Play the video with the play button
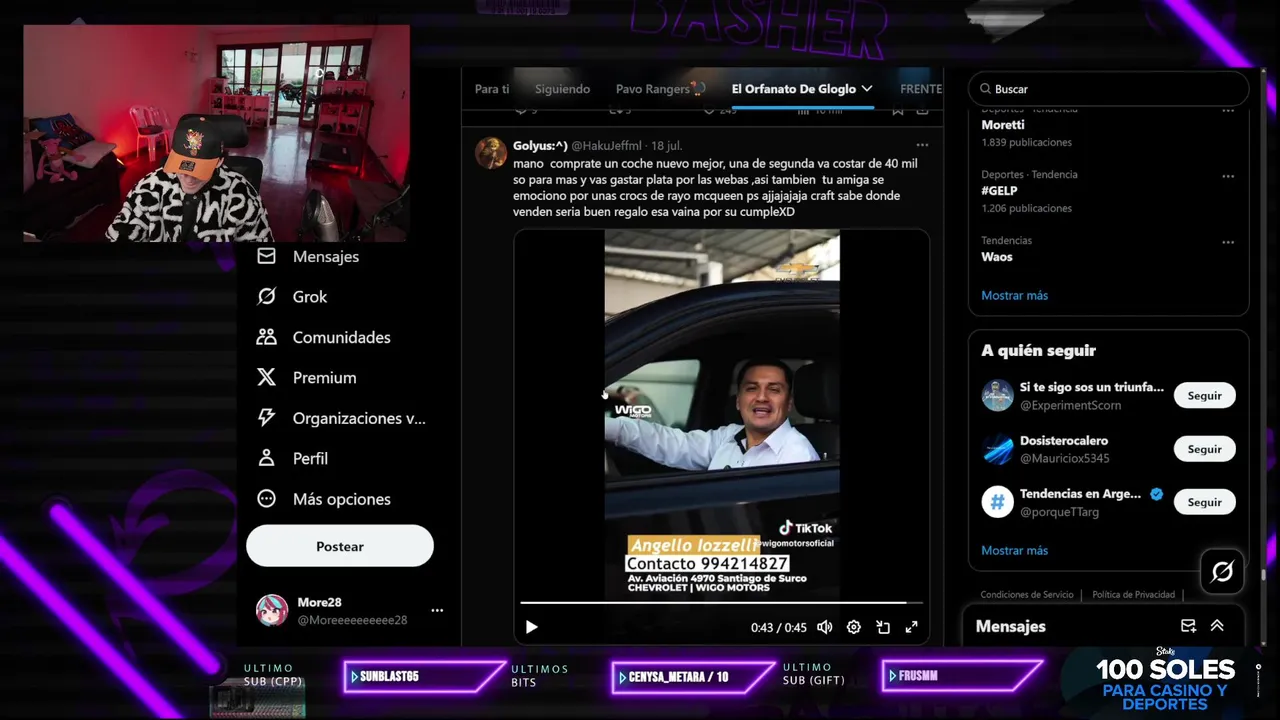Screen dimensions: 1280x720 (531, 627)
